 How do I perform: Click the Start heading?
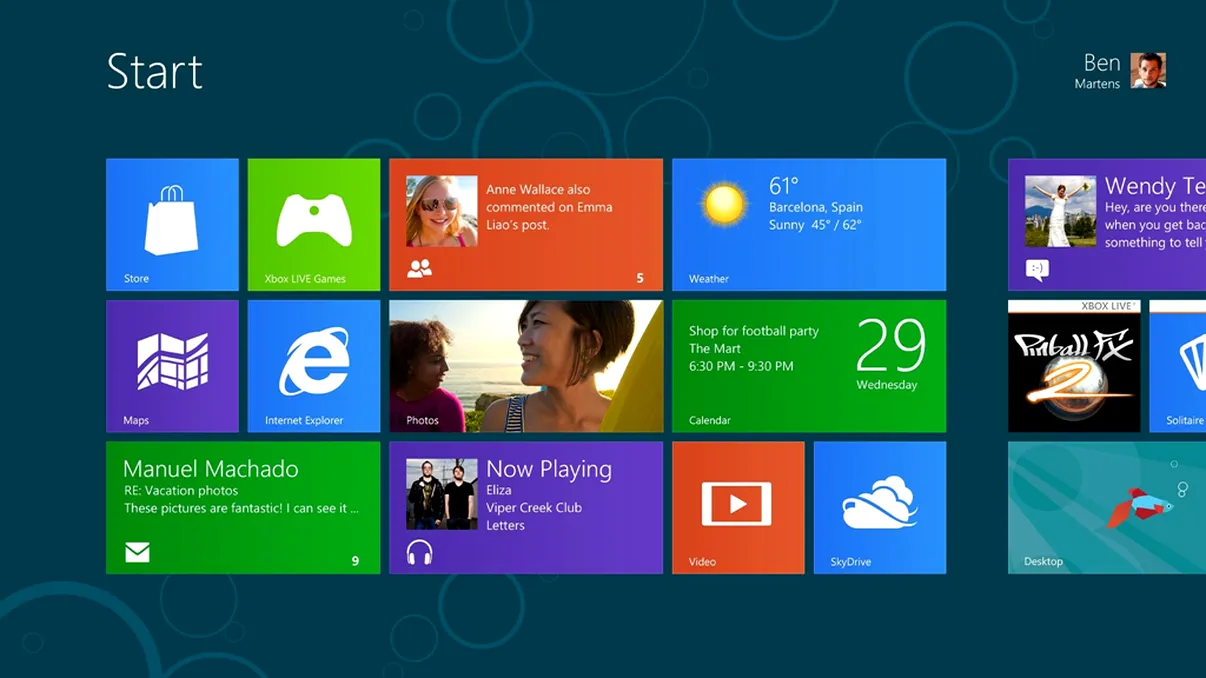tap(155, 71)
